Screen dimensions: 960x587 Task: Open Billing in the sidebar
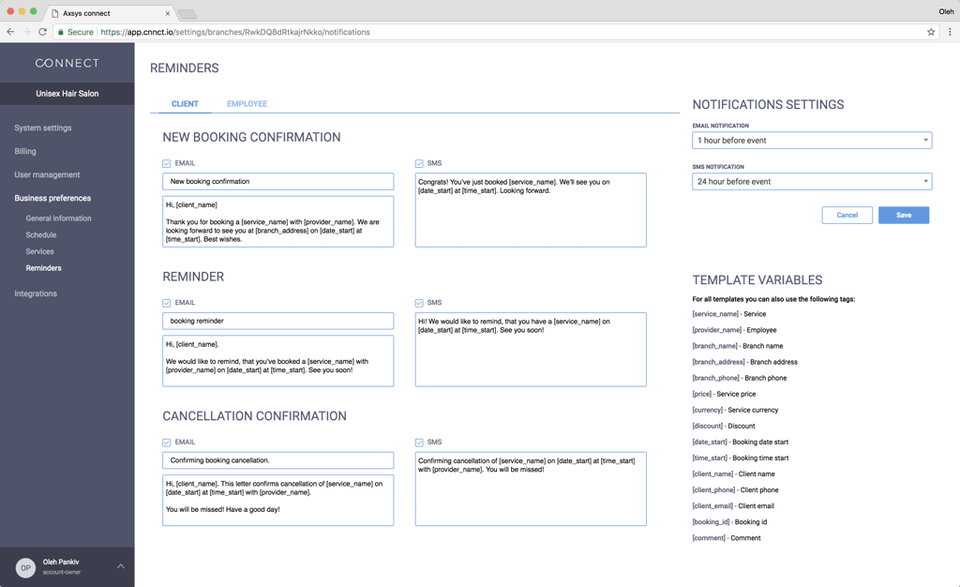tap(26, 151)
